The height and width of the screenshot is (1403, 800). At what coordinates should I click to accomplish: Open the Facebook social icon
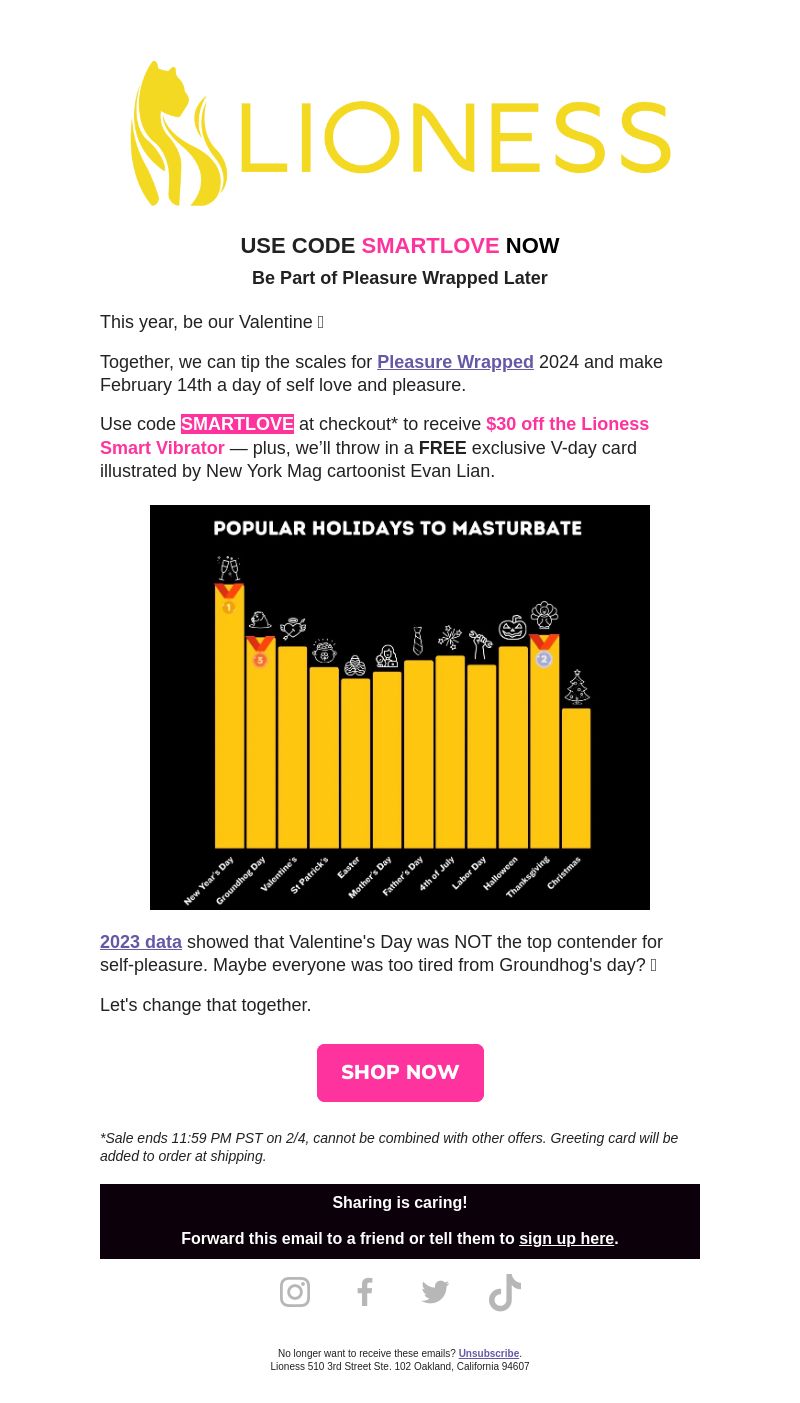[365, 1292]
